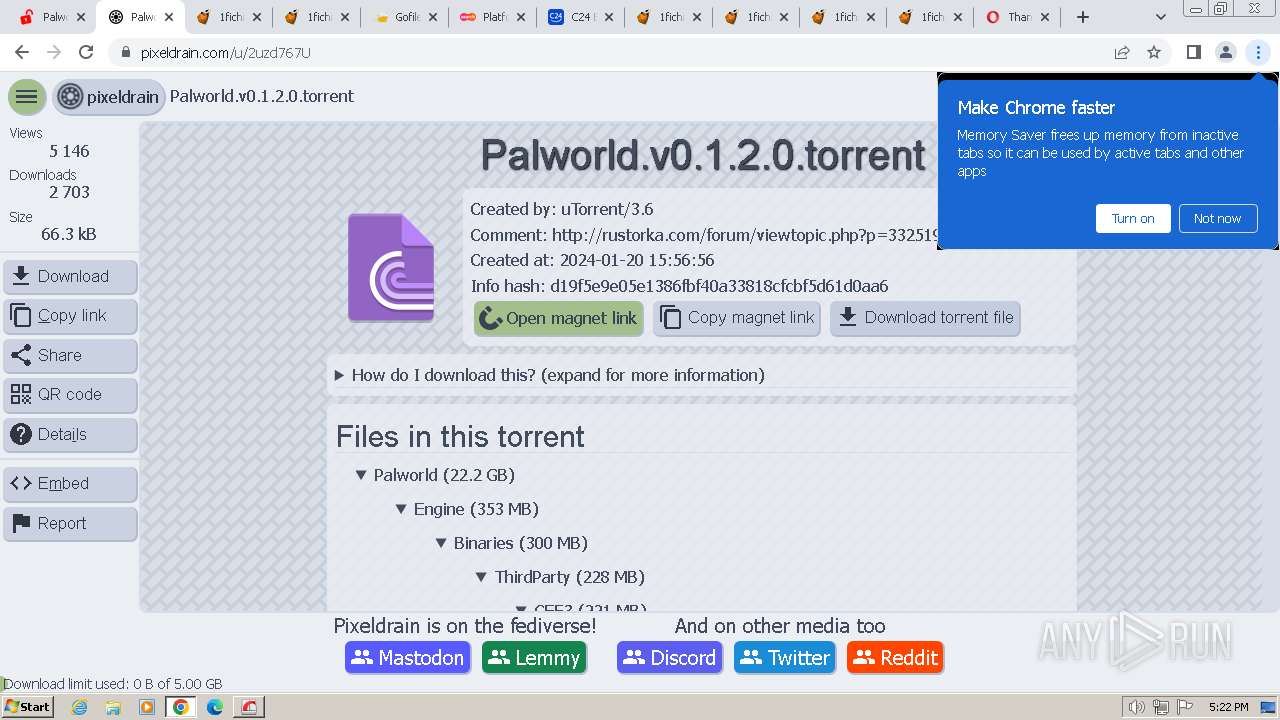Open pixeldrain Mastodon page
Screen dimensions: 1280x720
(408, 658)
